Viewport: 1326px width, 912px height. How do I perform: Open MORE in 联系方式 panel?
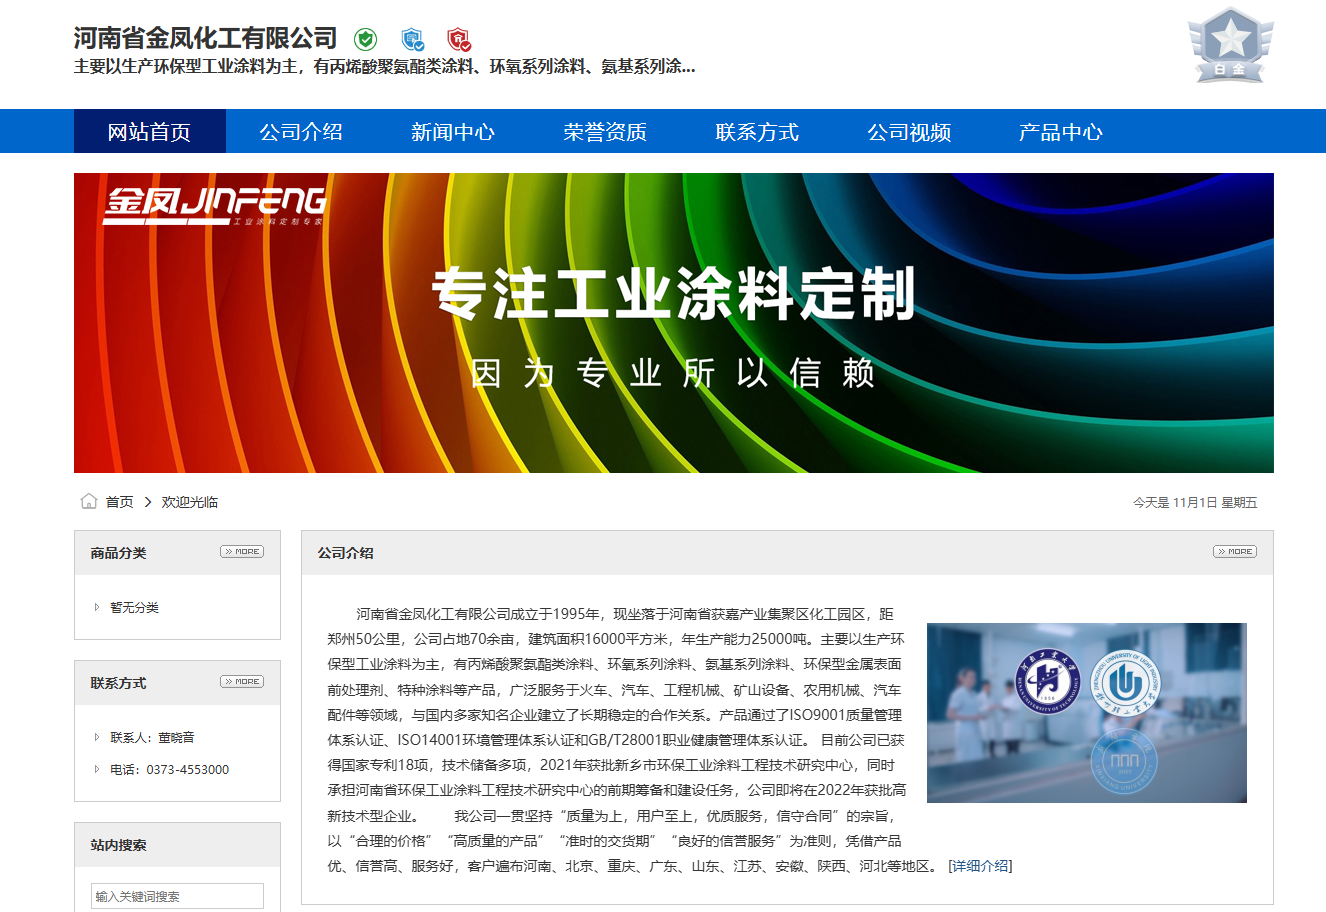tap(242, 682)
